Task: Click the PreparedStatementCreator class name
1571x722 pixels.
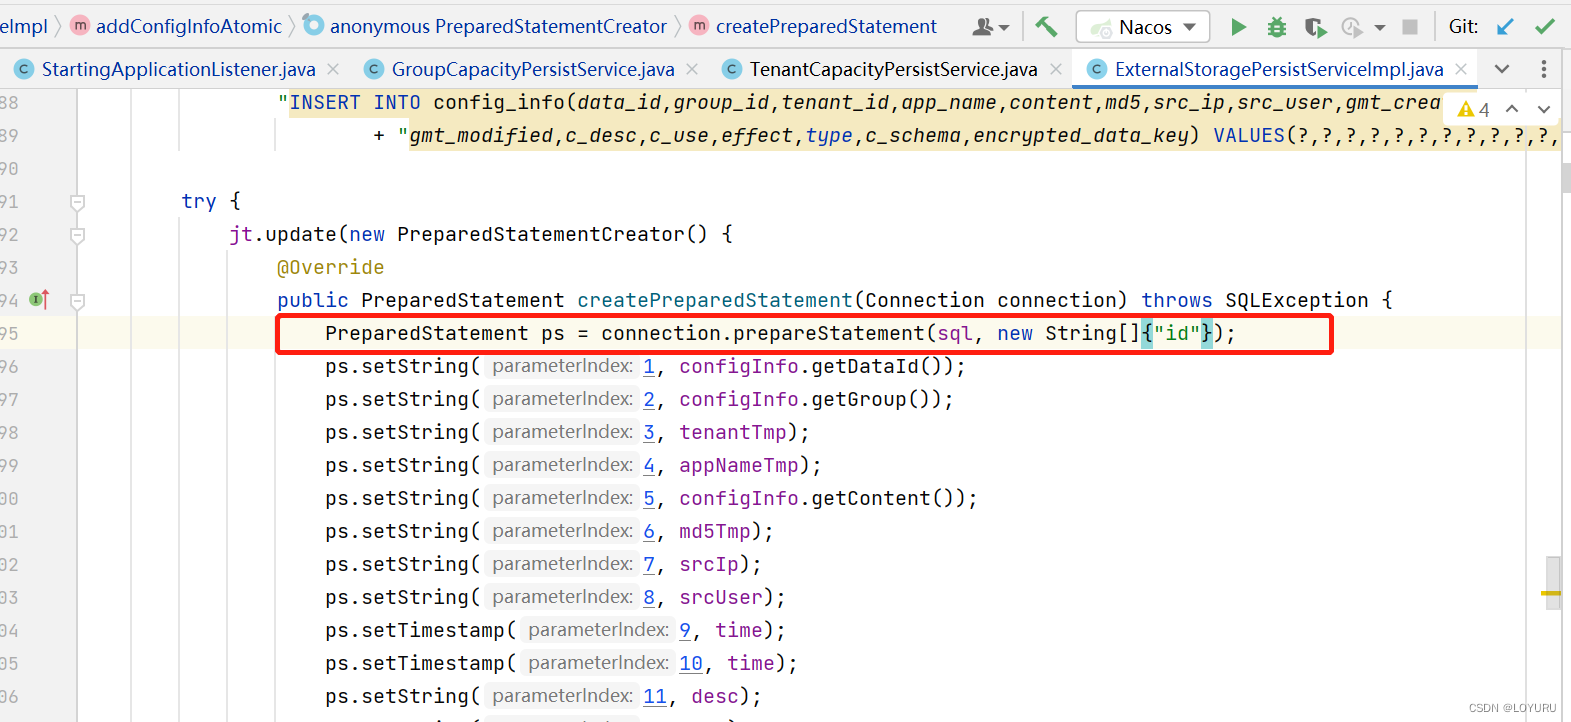Action: (x=541, y=234)
